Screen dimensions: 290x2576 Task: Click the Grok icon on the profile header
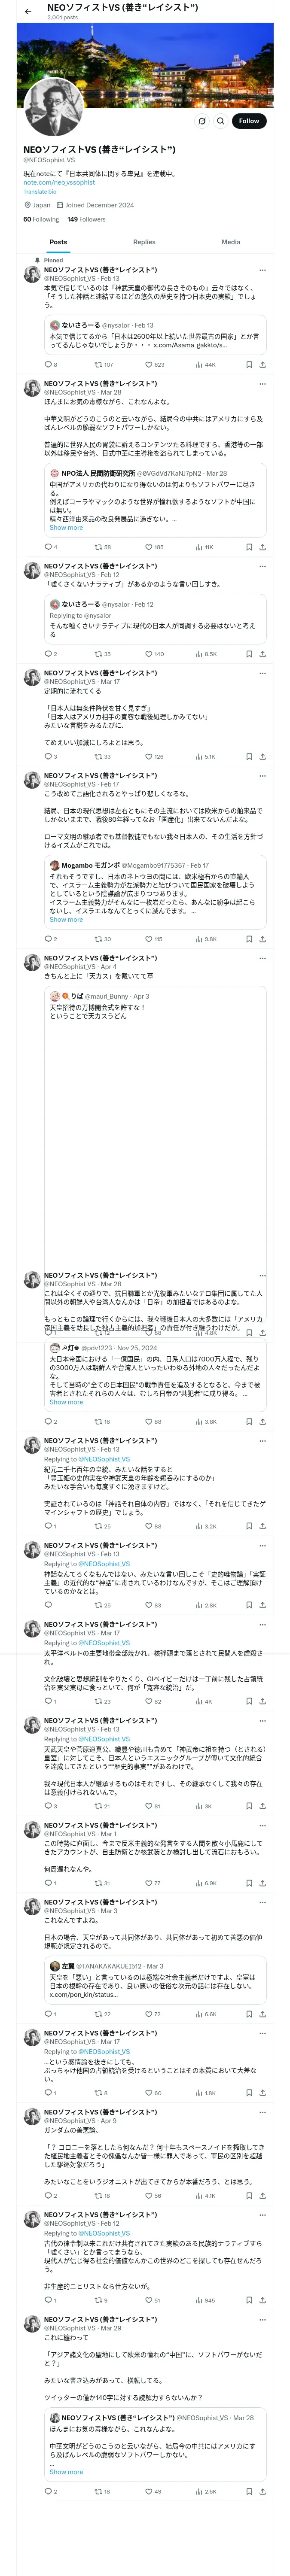click(x=202, y=121)
